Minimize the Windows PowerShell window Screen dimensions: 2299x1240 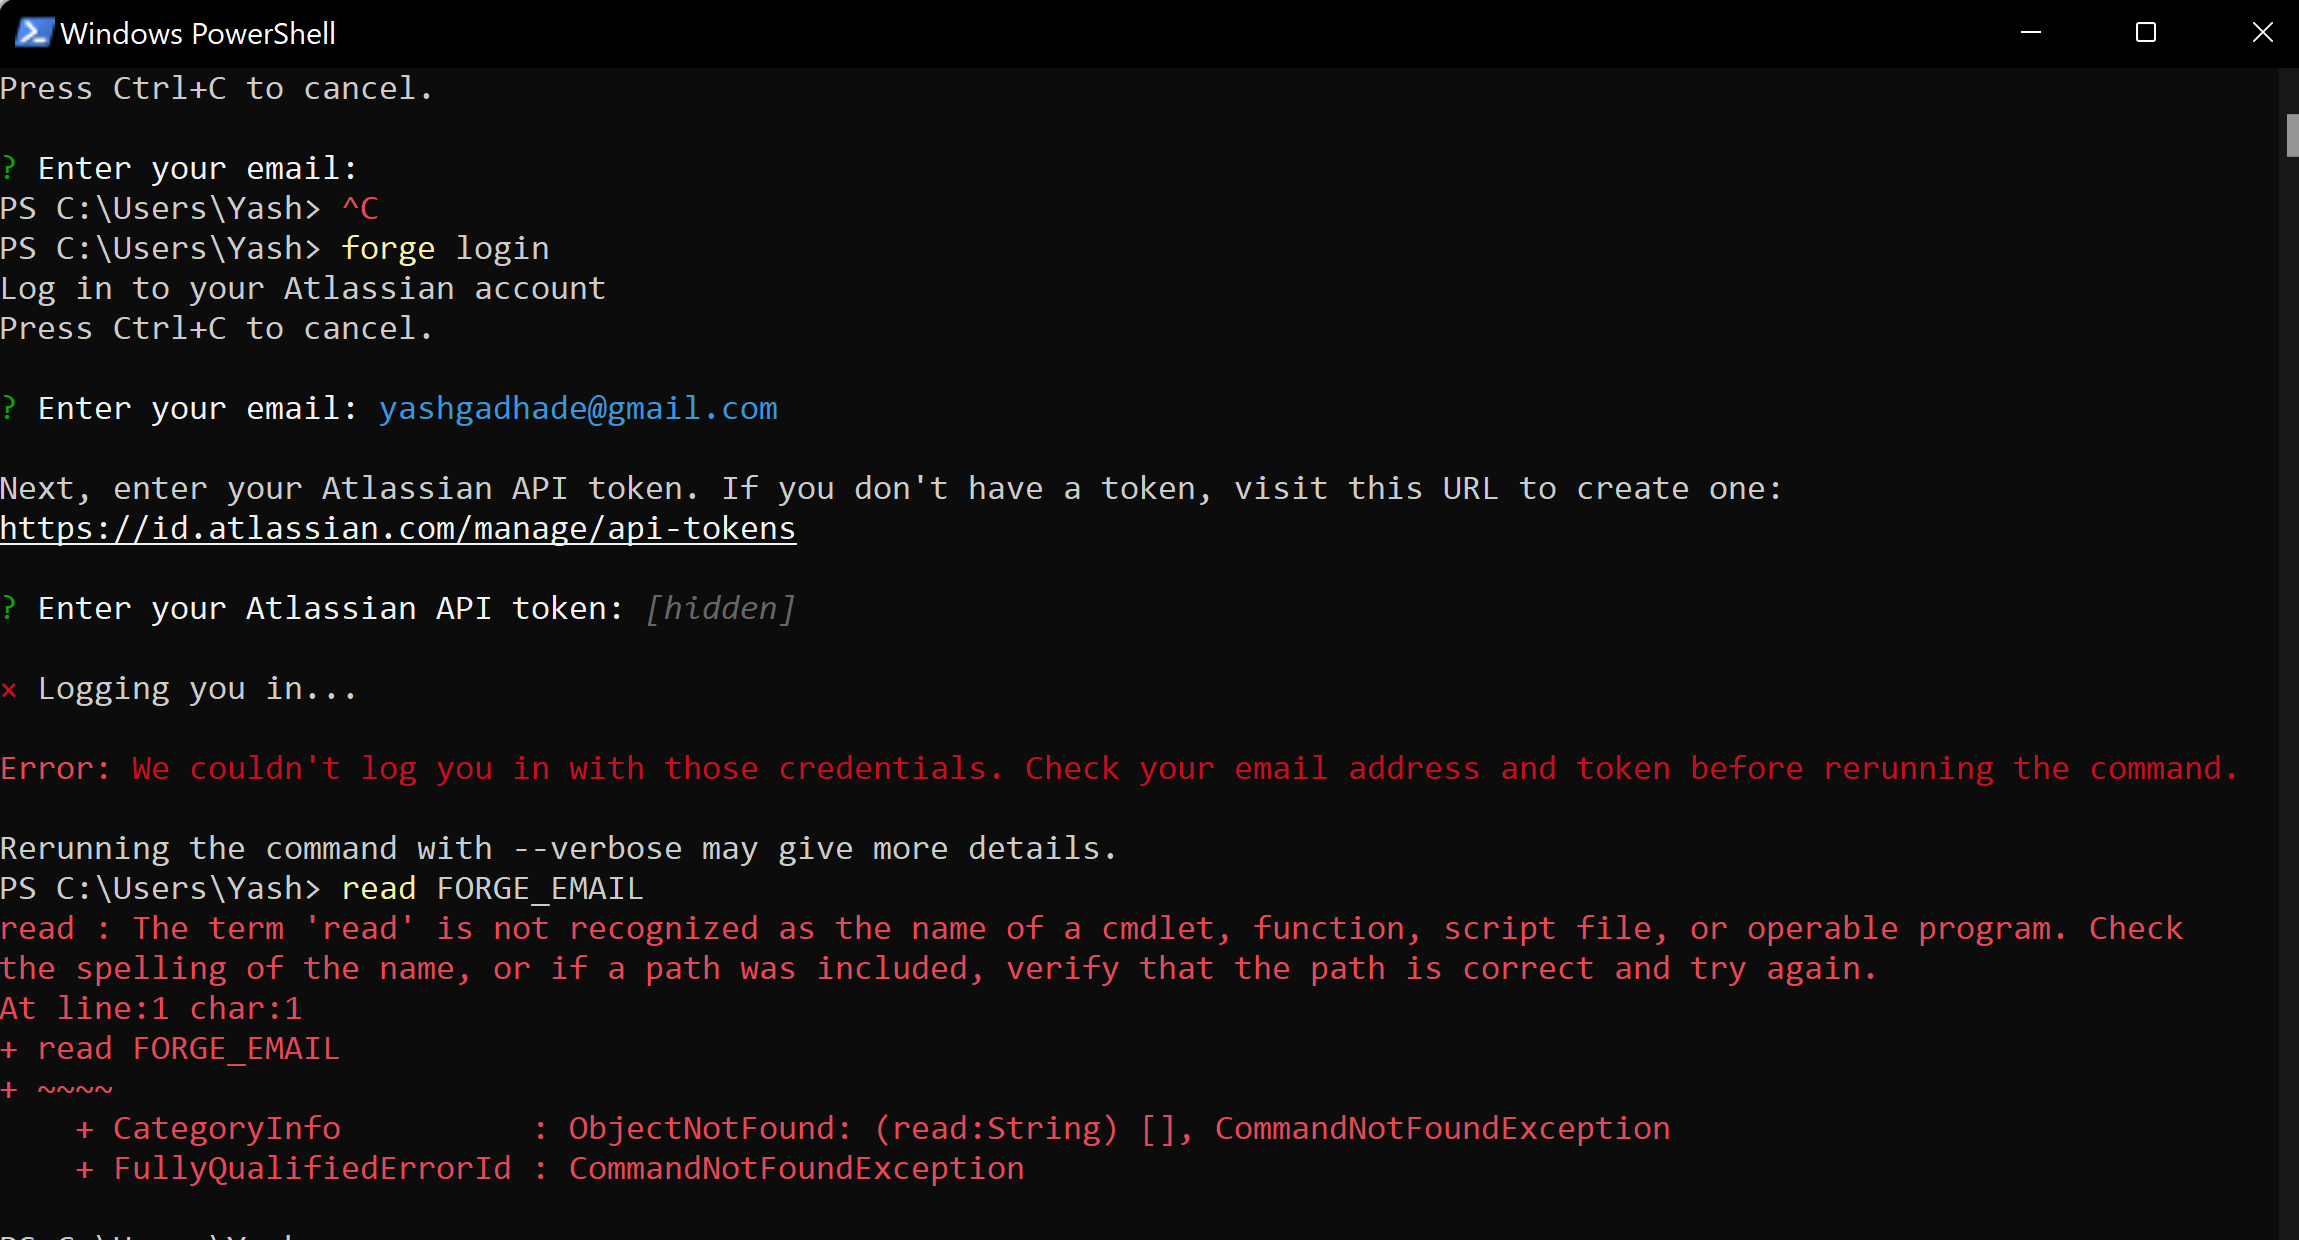click(x=2031, y=33)
